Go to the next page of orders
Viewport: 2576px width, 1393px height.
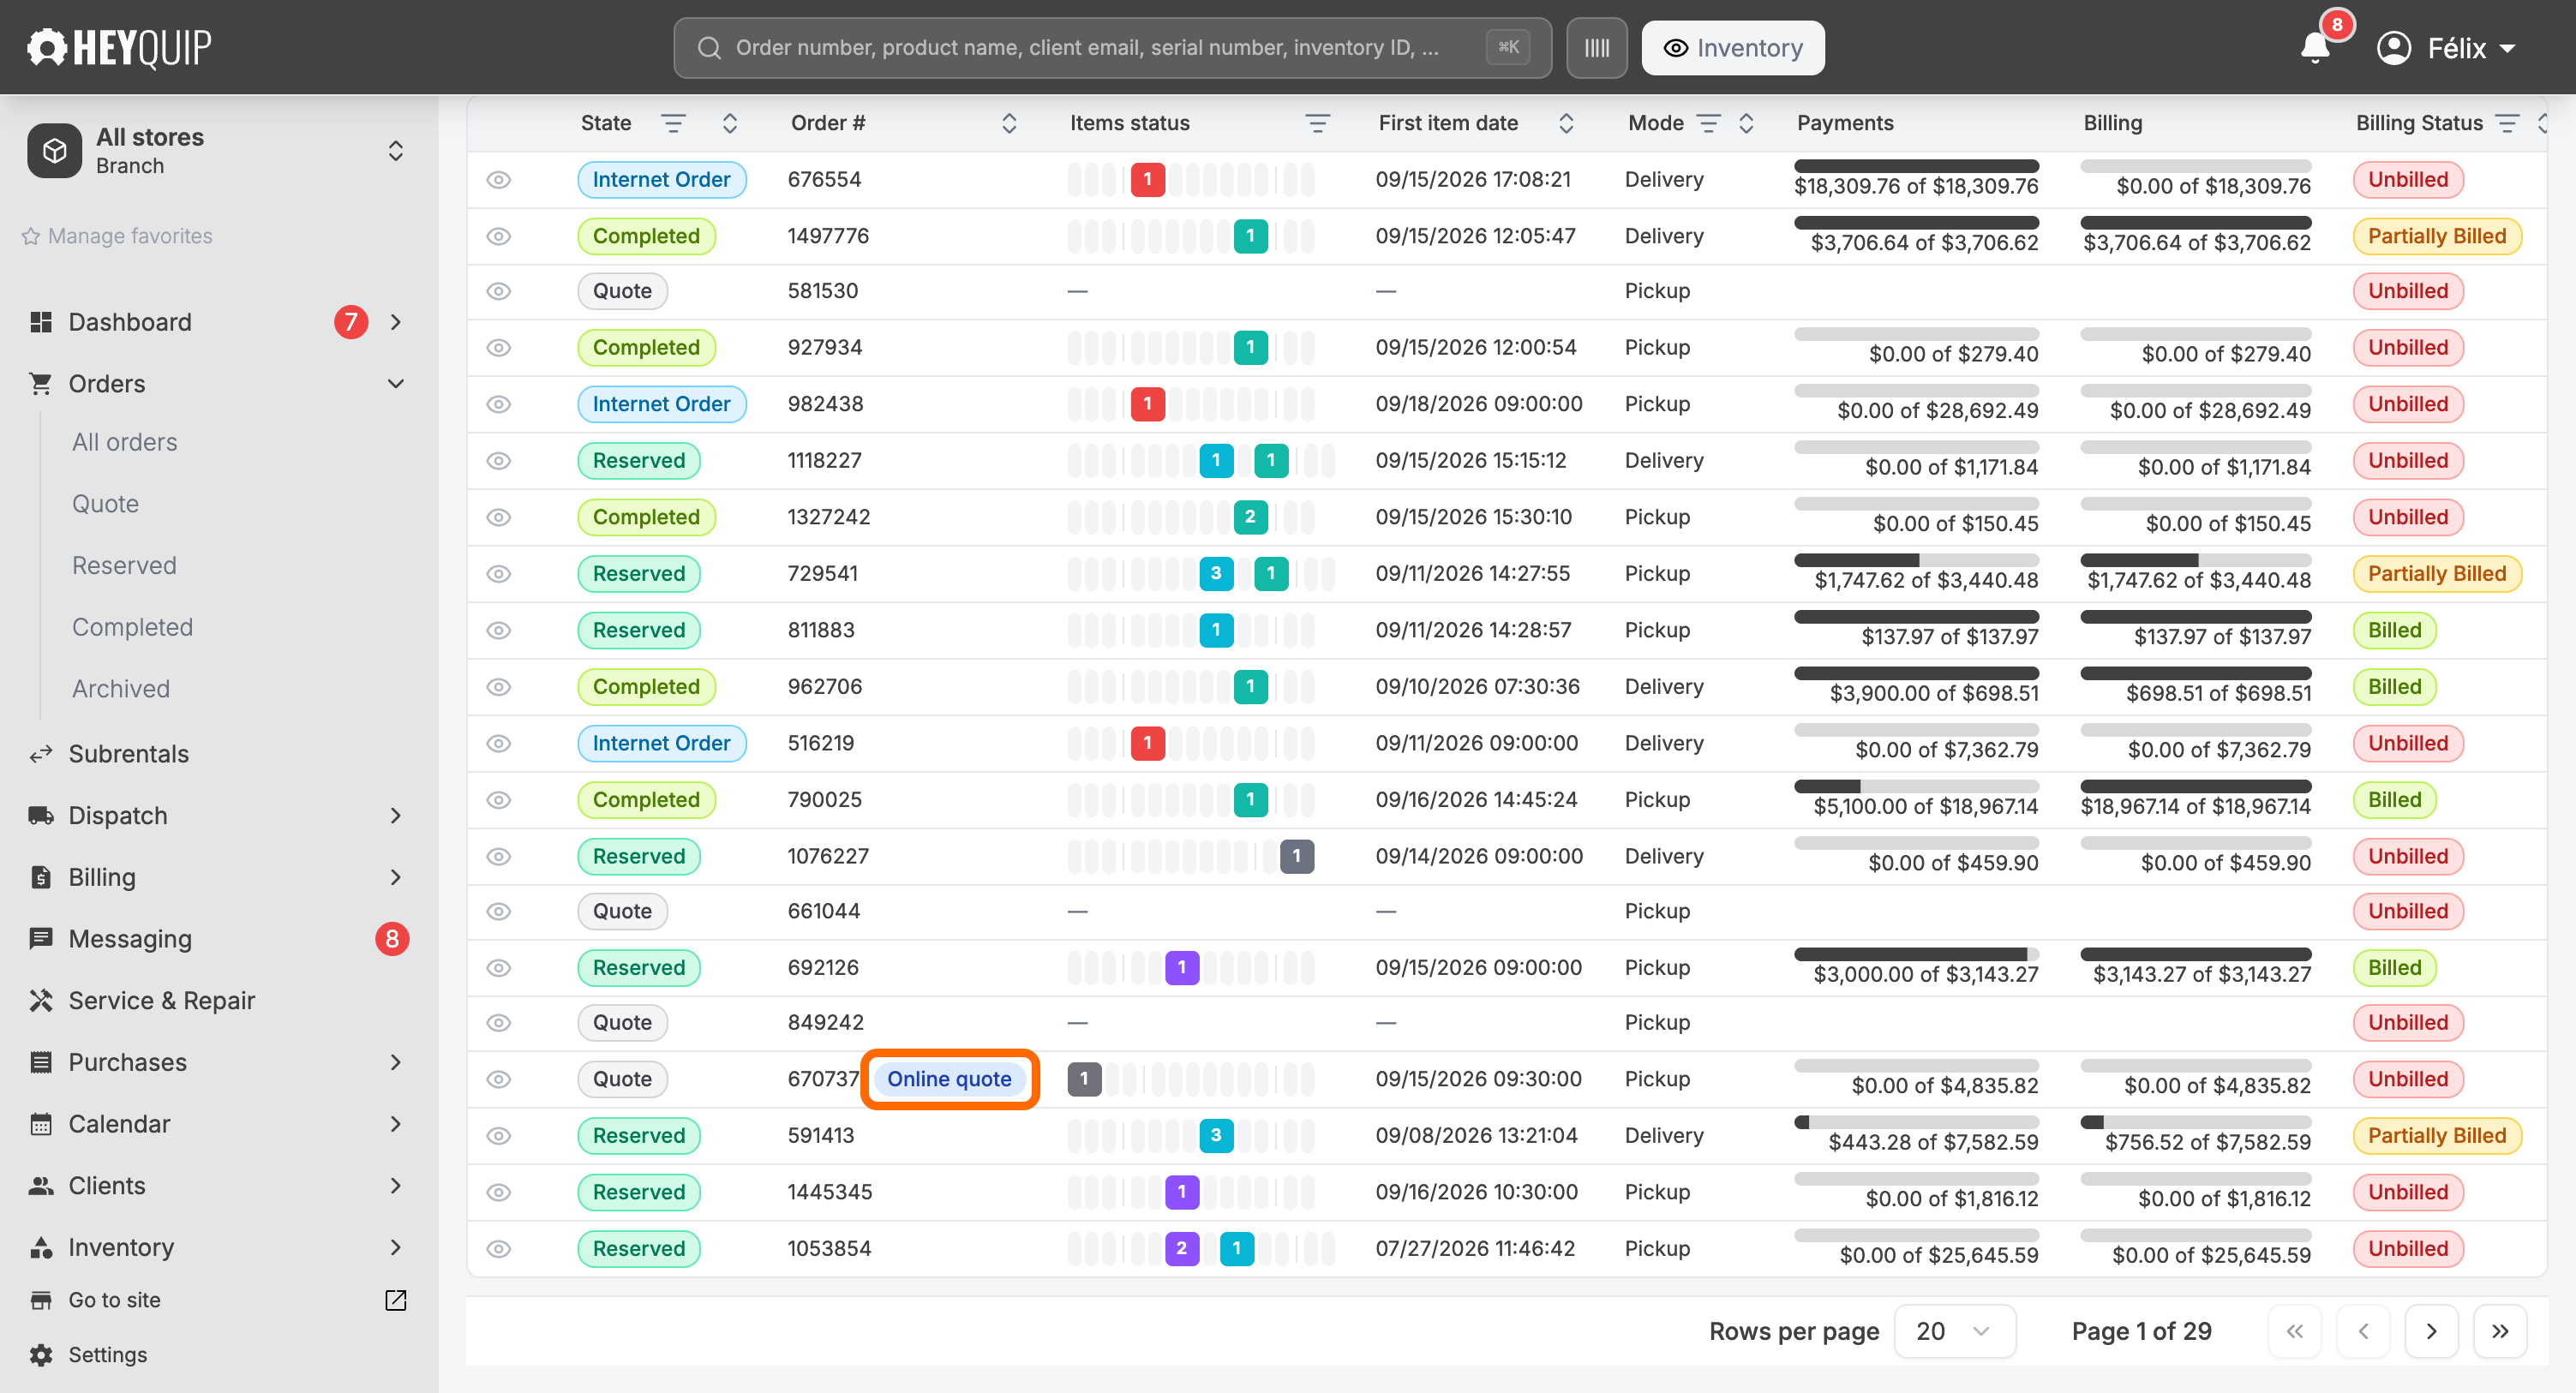2431,1331
